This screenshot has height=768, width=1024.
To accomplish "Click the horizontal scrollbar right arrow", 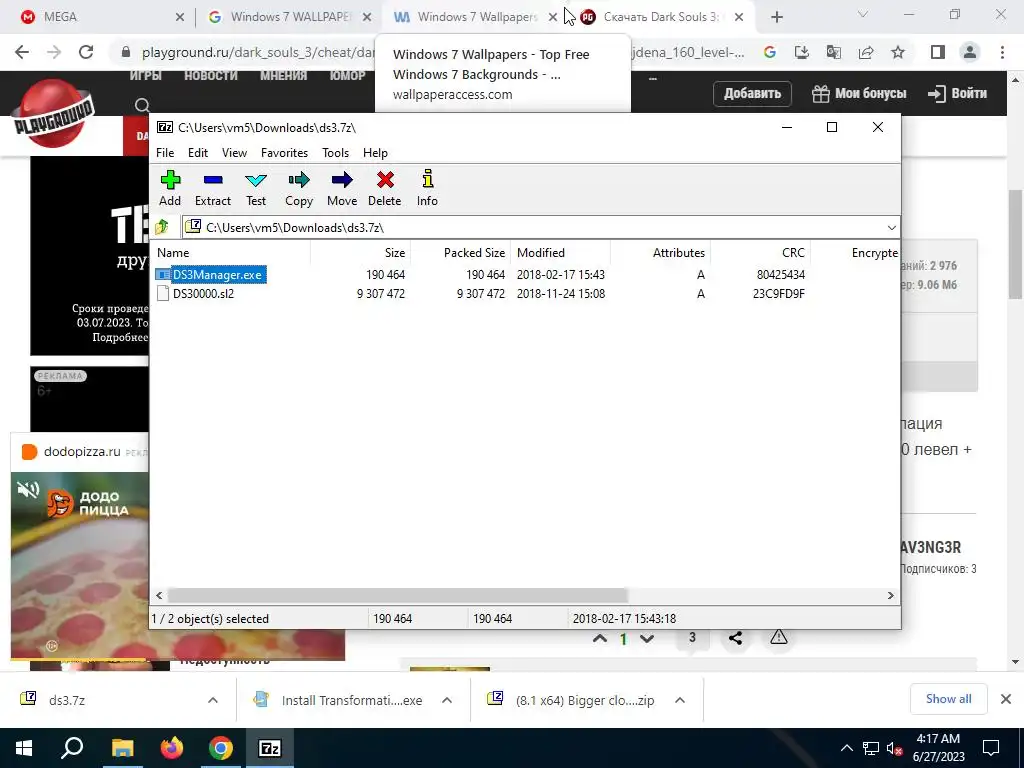I will coord(890,596).
